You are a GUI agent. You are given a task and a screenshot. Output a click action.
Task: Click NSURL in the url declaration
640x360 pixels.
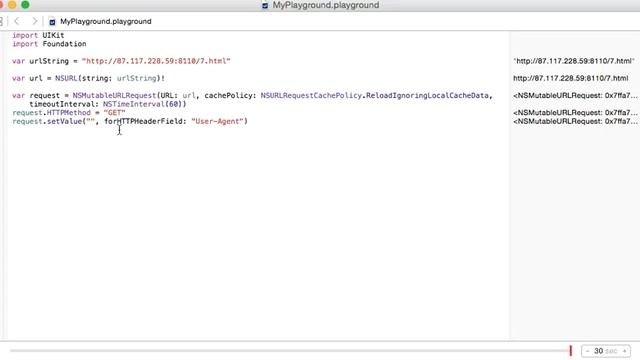point(66,78)
